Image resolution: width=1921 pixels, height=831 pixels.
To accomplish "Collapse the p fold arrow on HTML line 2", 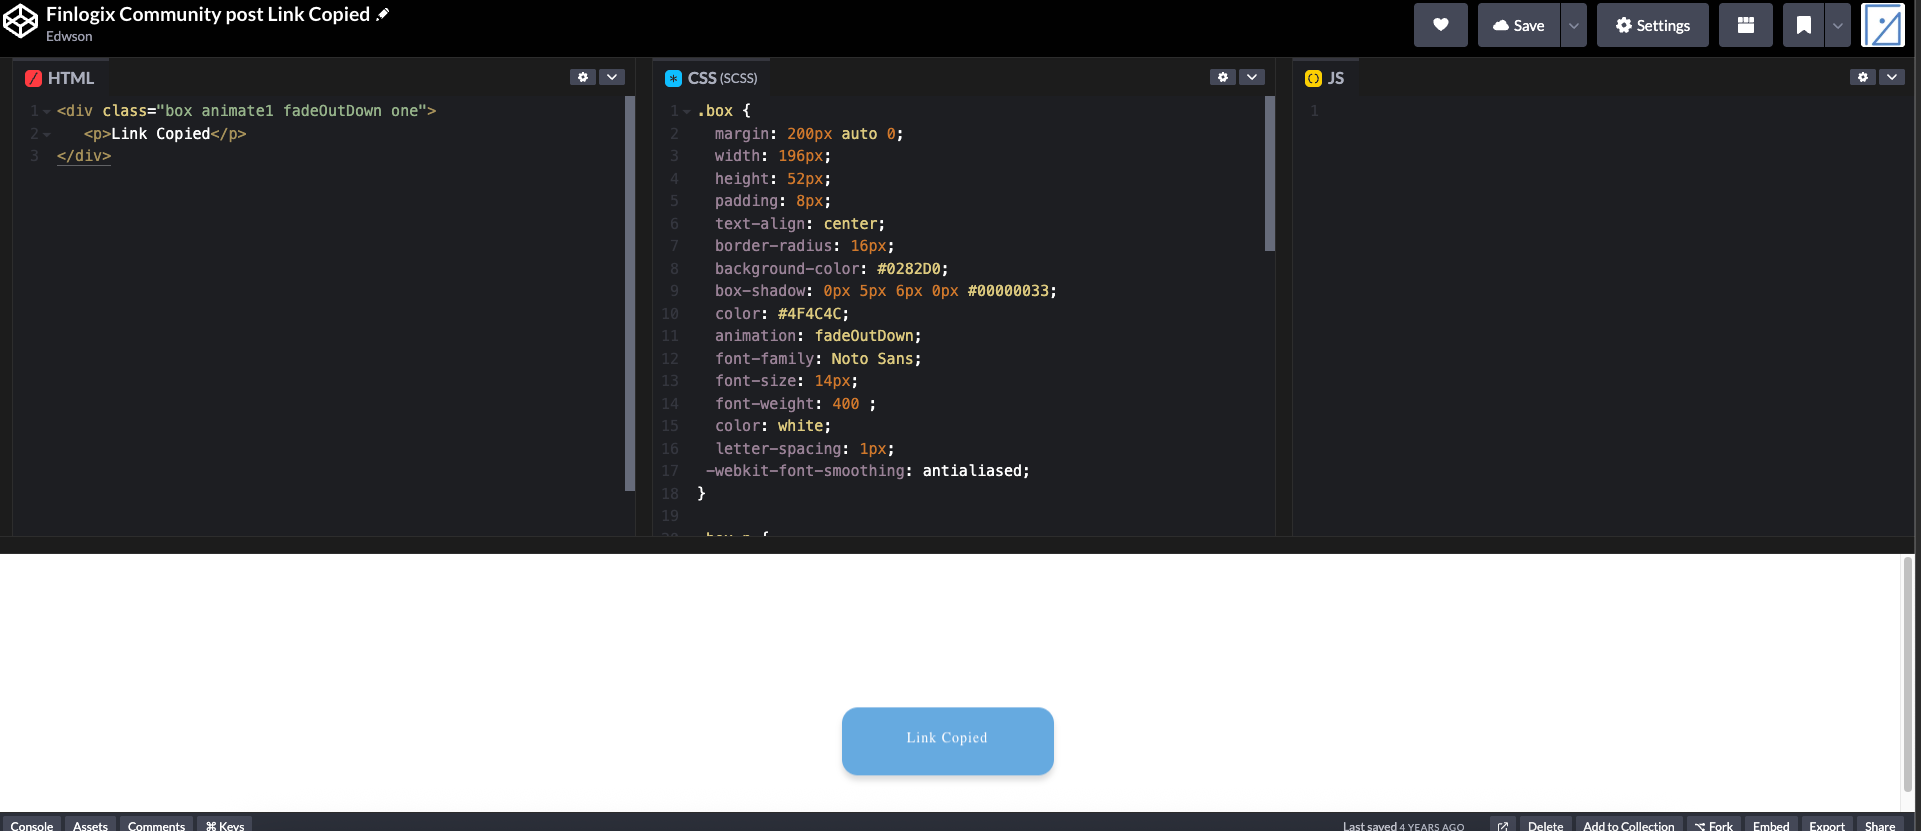I will pyautogui.click(x=47, y=134).
